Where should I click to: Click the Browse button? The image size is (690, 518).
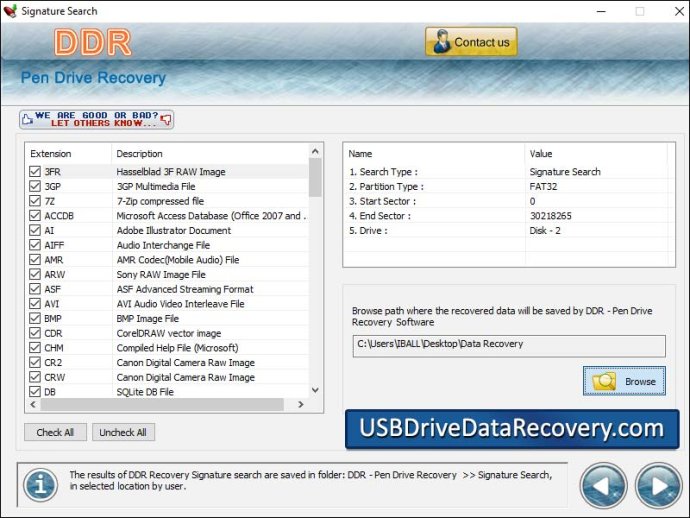pos(624,381)
